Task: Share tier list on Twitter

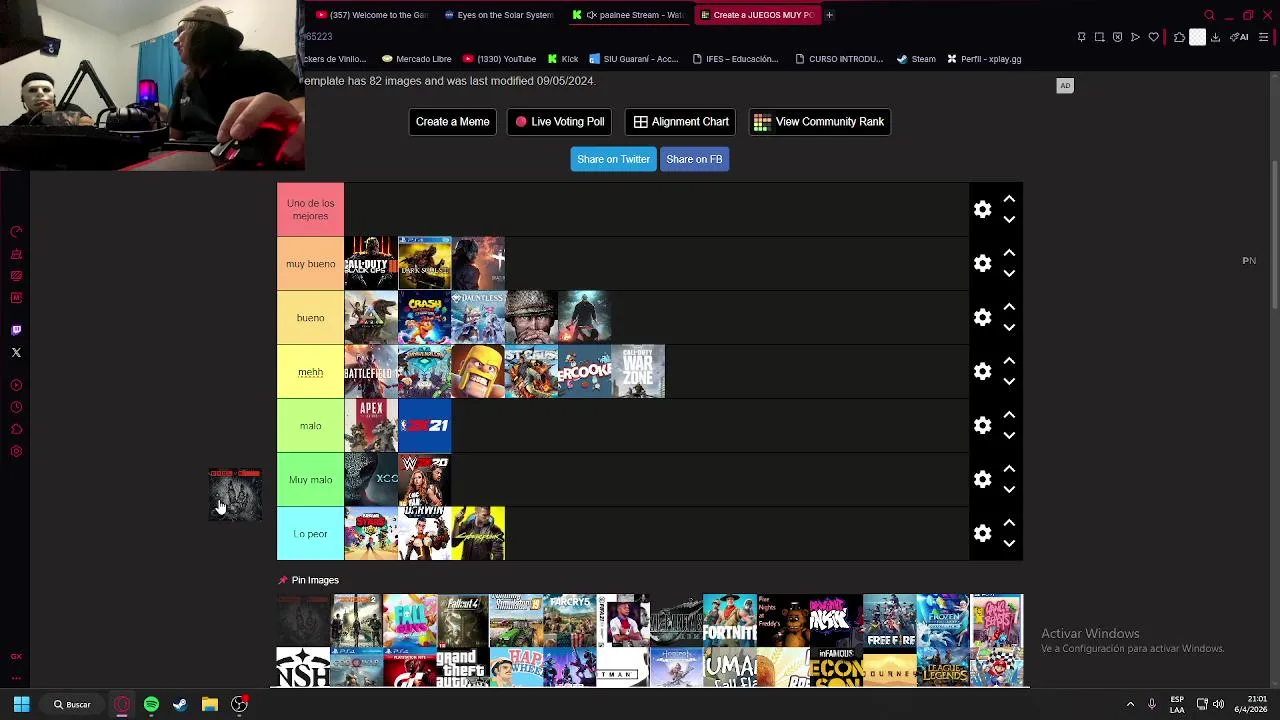Action: tap(613, 159)
